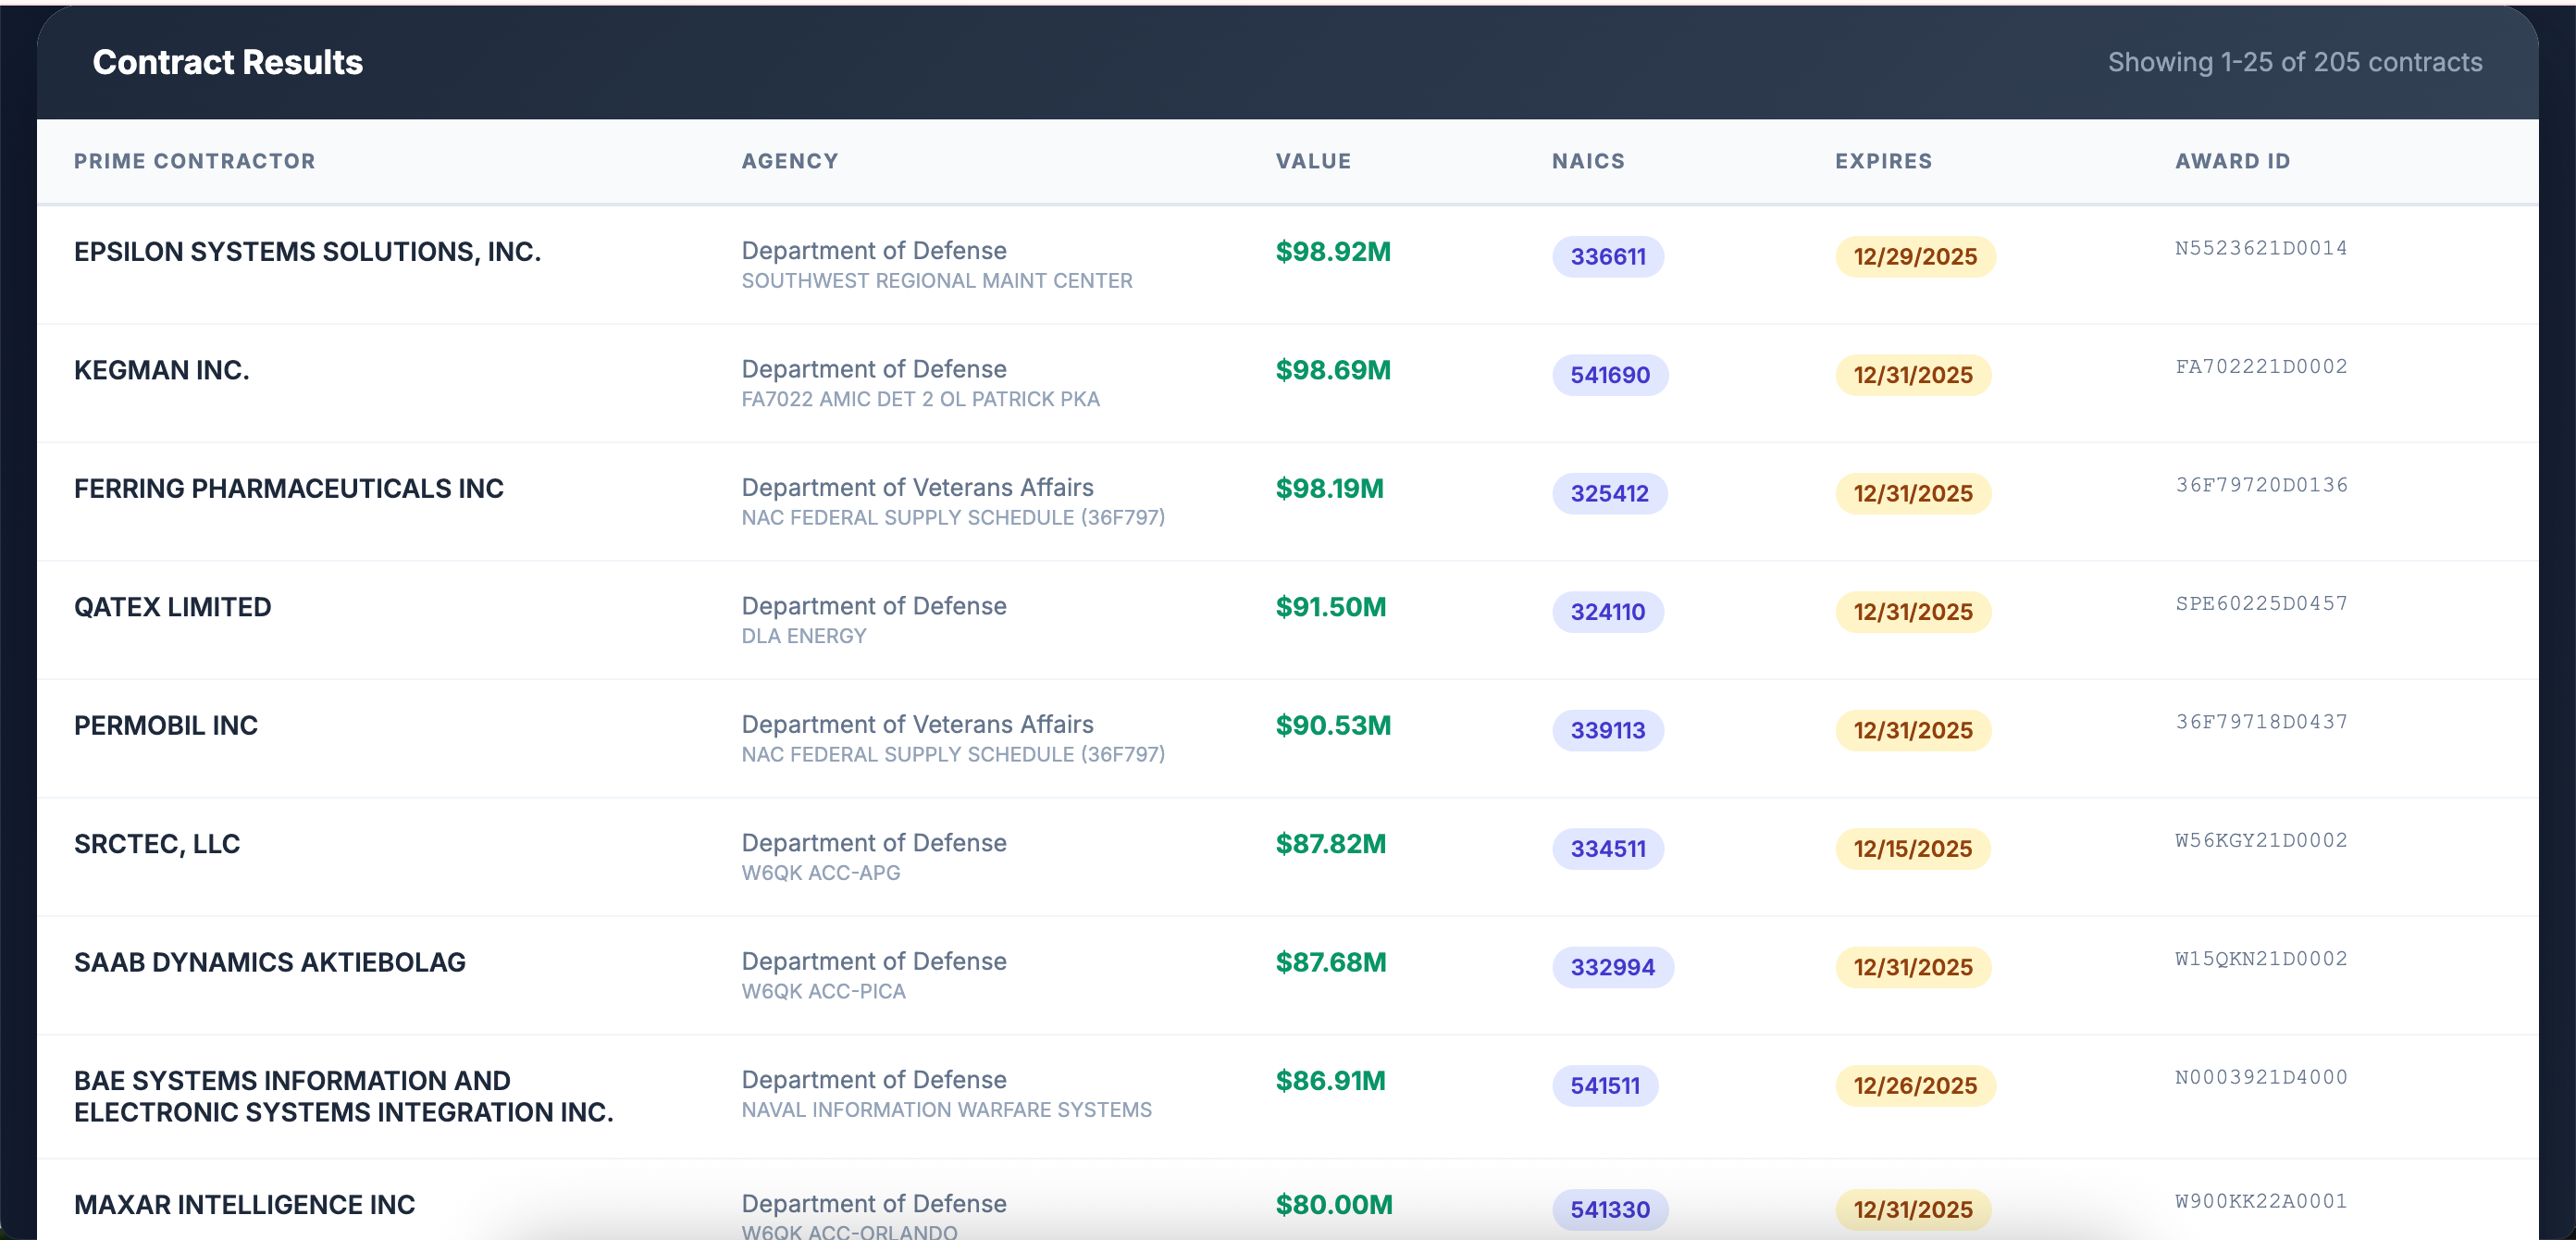
Task: View the QATEX LIMITED contract row
Action: 172,606
